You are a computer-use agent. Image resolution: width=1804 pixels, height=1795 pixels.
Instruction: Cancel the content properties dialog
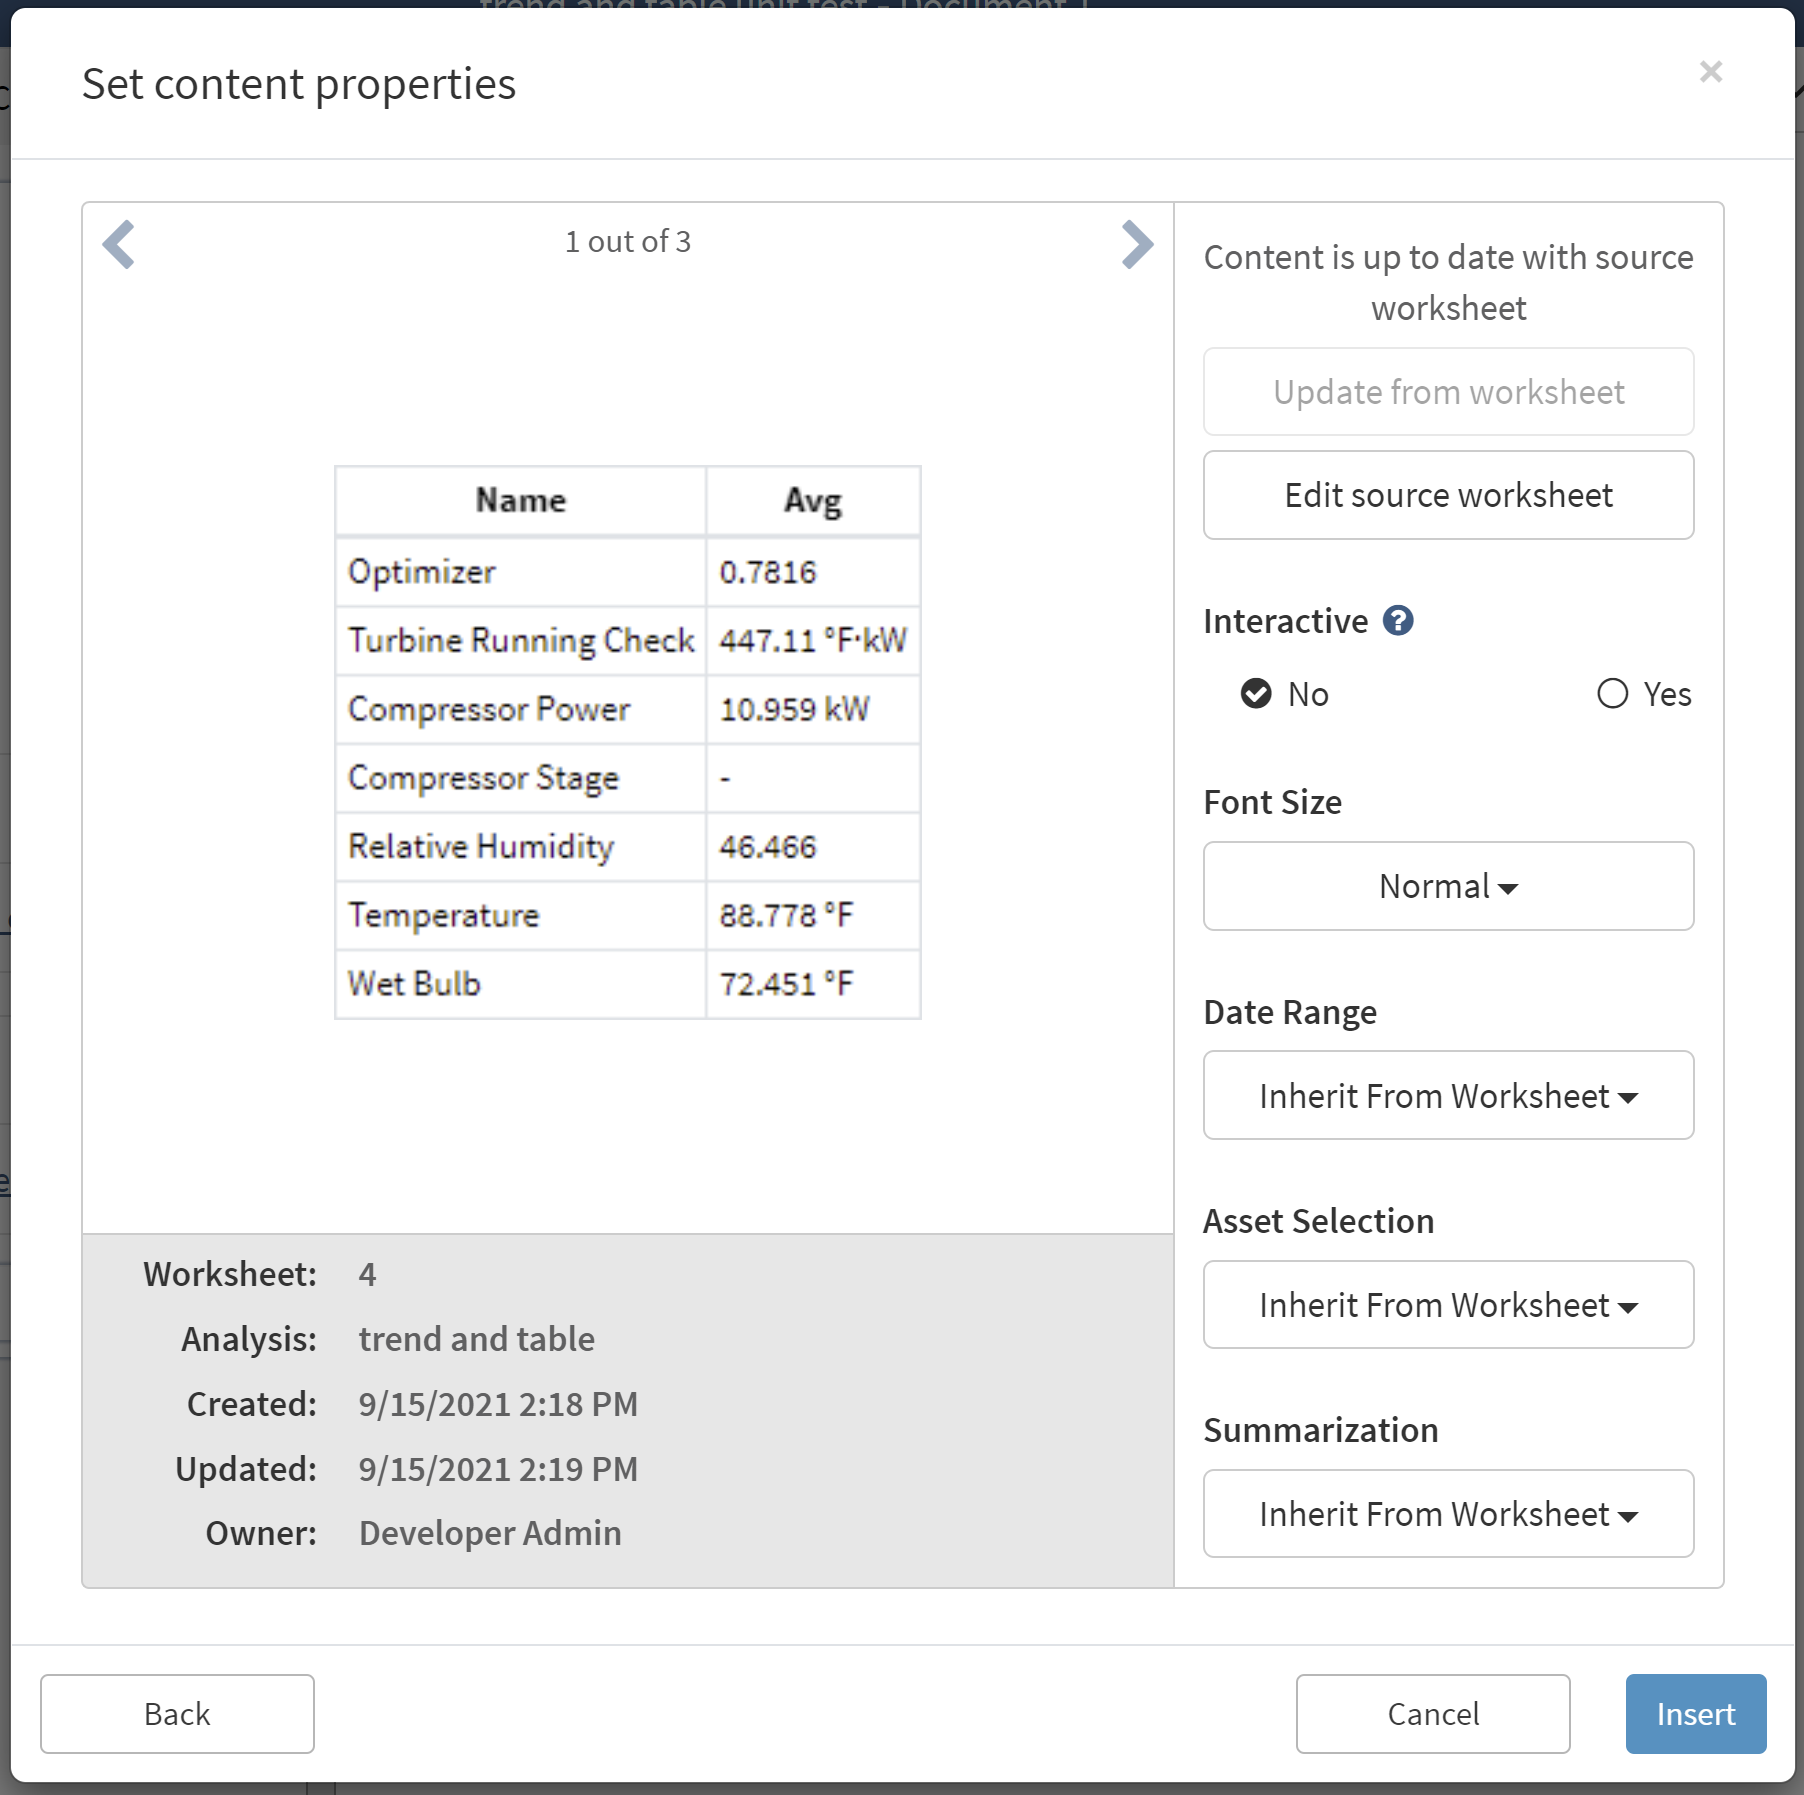click(1432, 1713)
